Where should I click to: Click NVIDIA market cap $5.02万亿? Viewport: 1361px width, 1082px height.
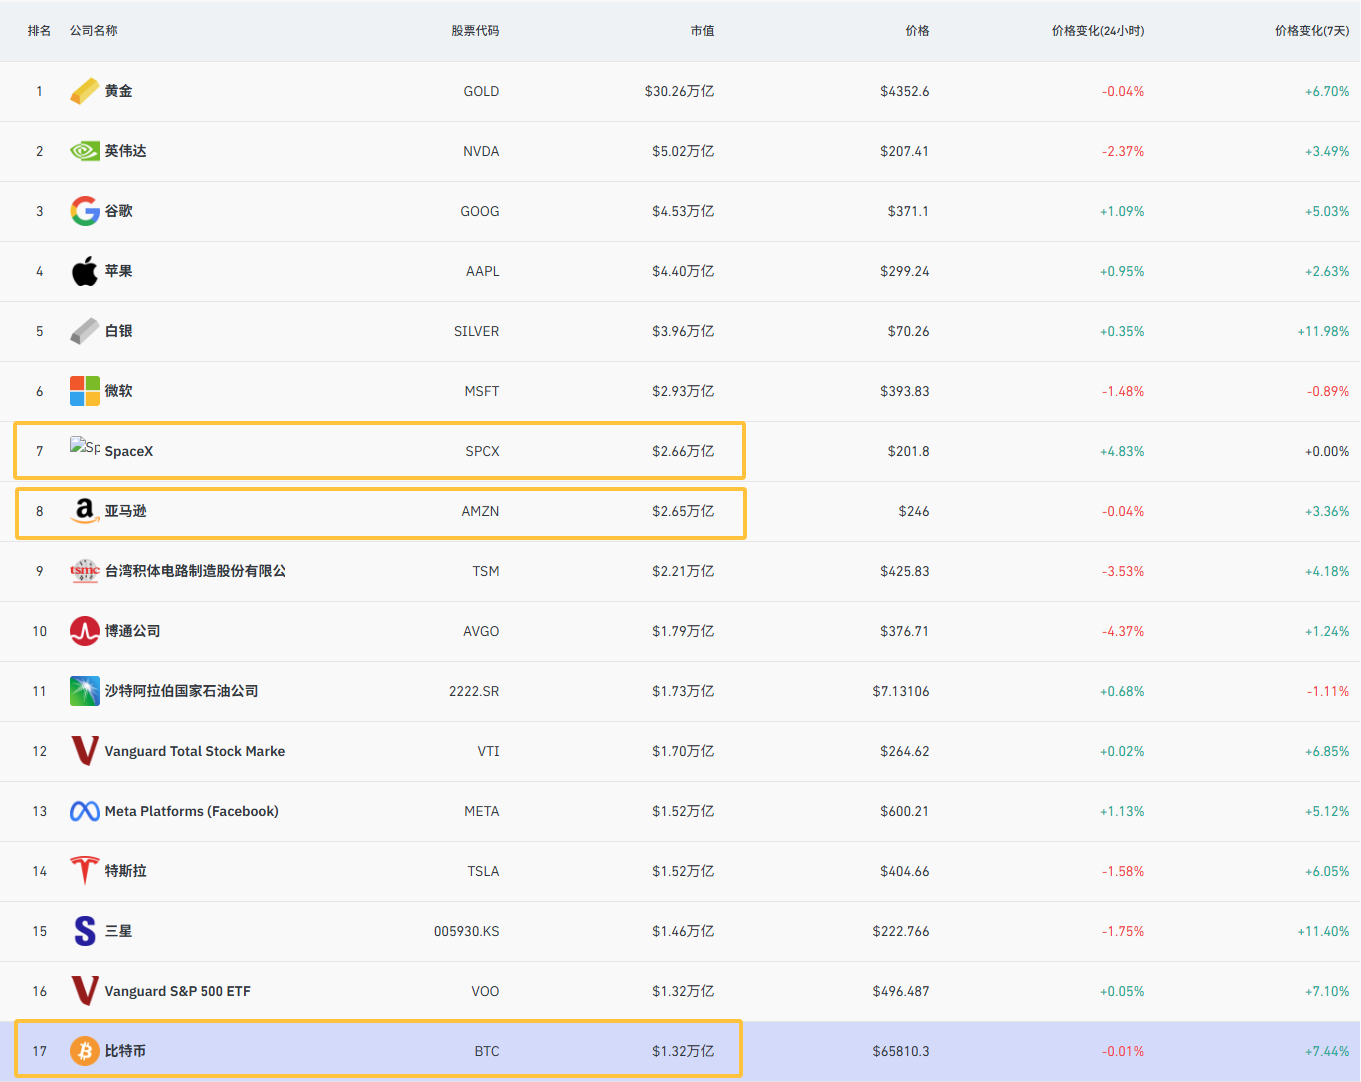(683, 151)
